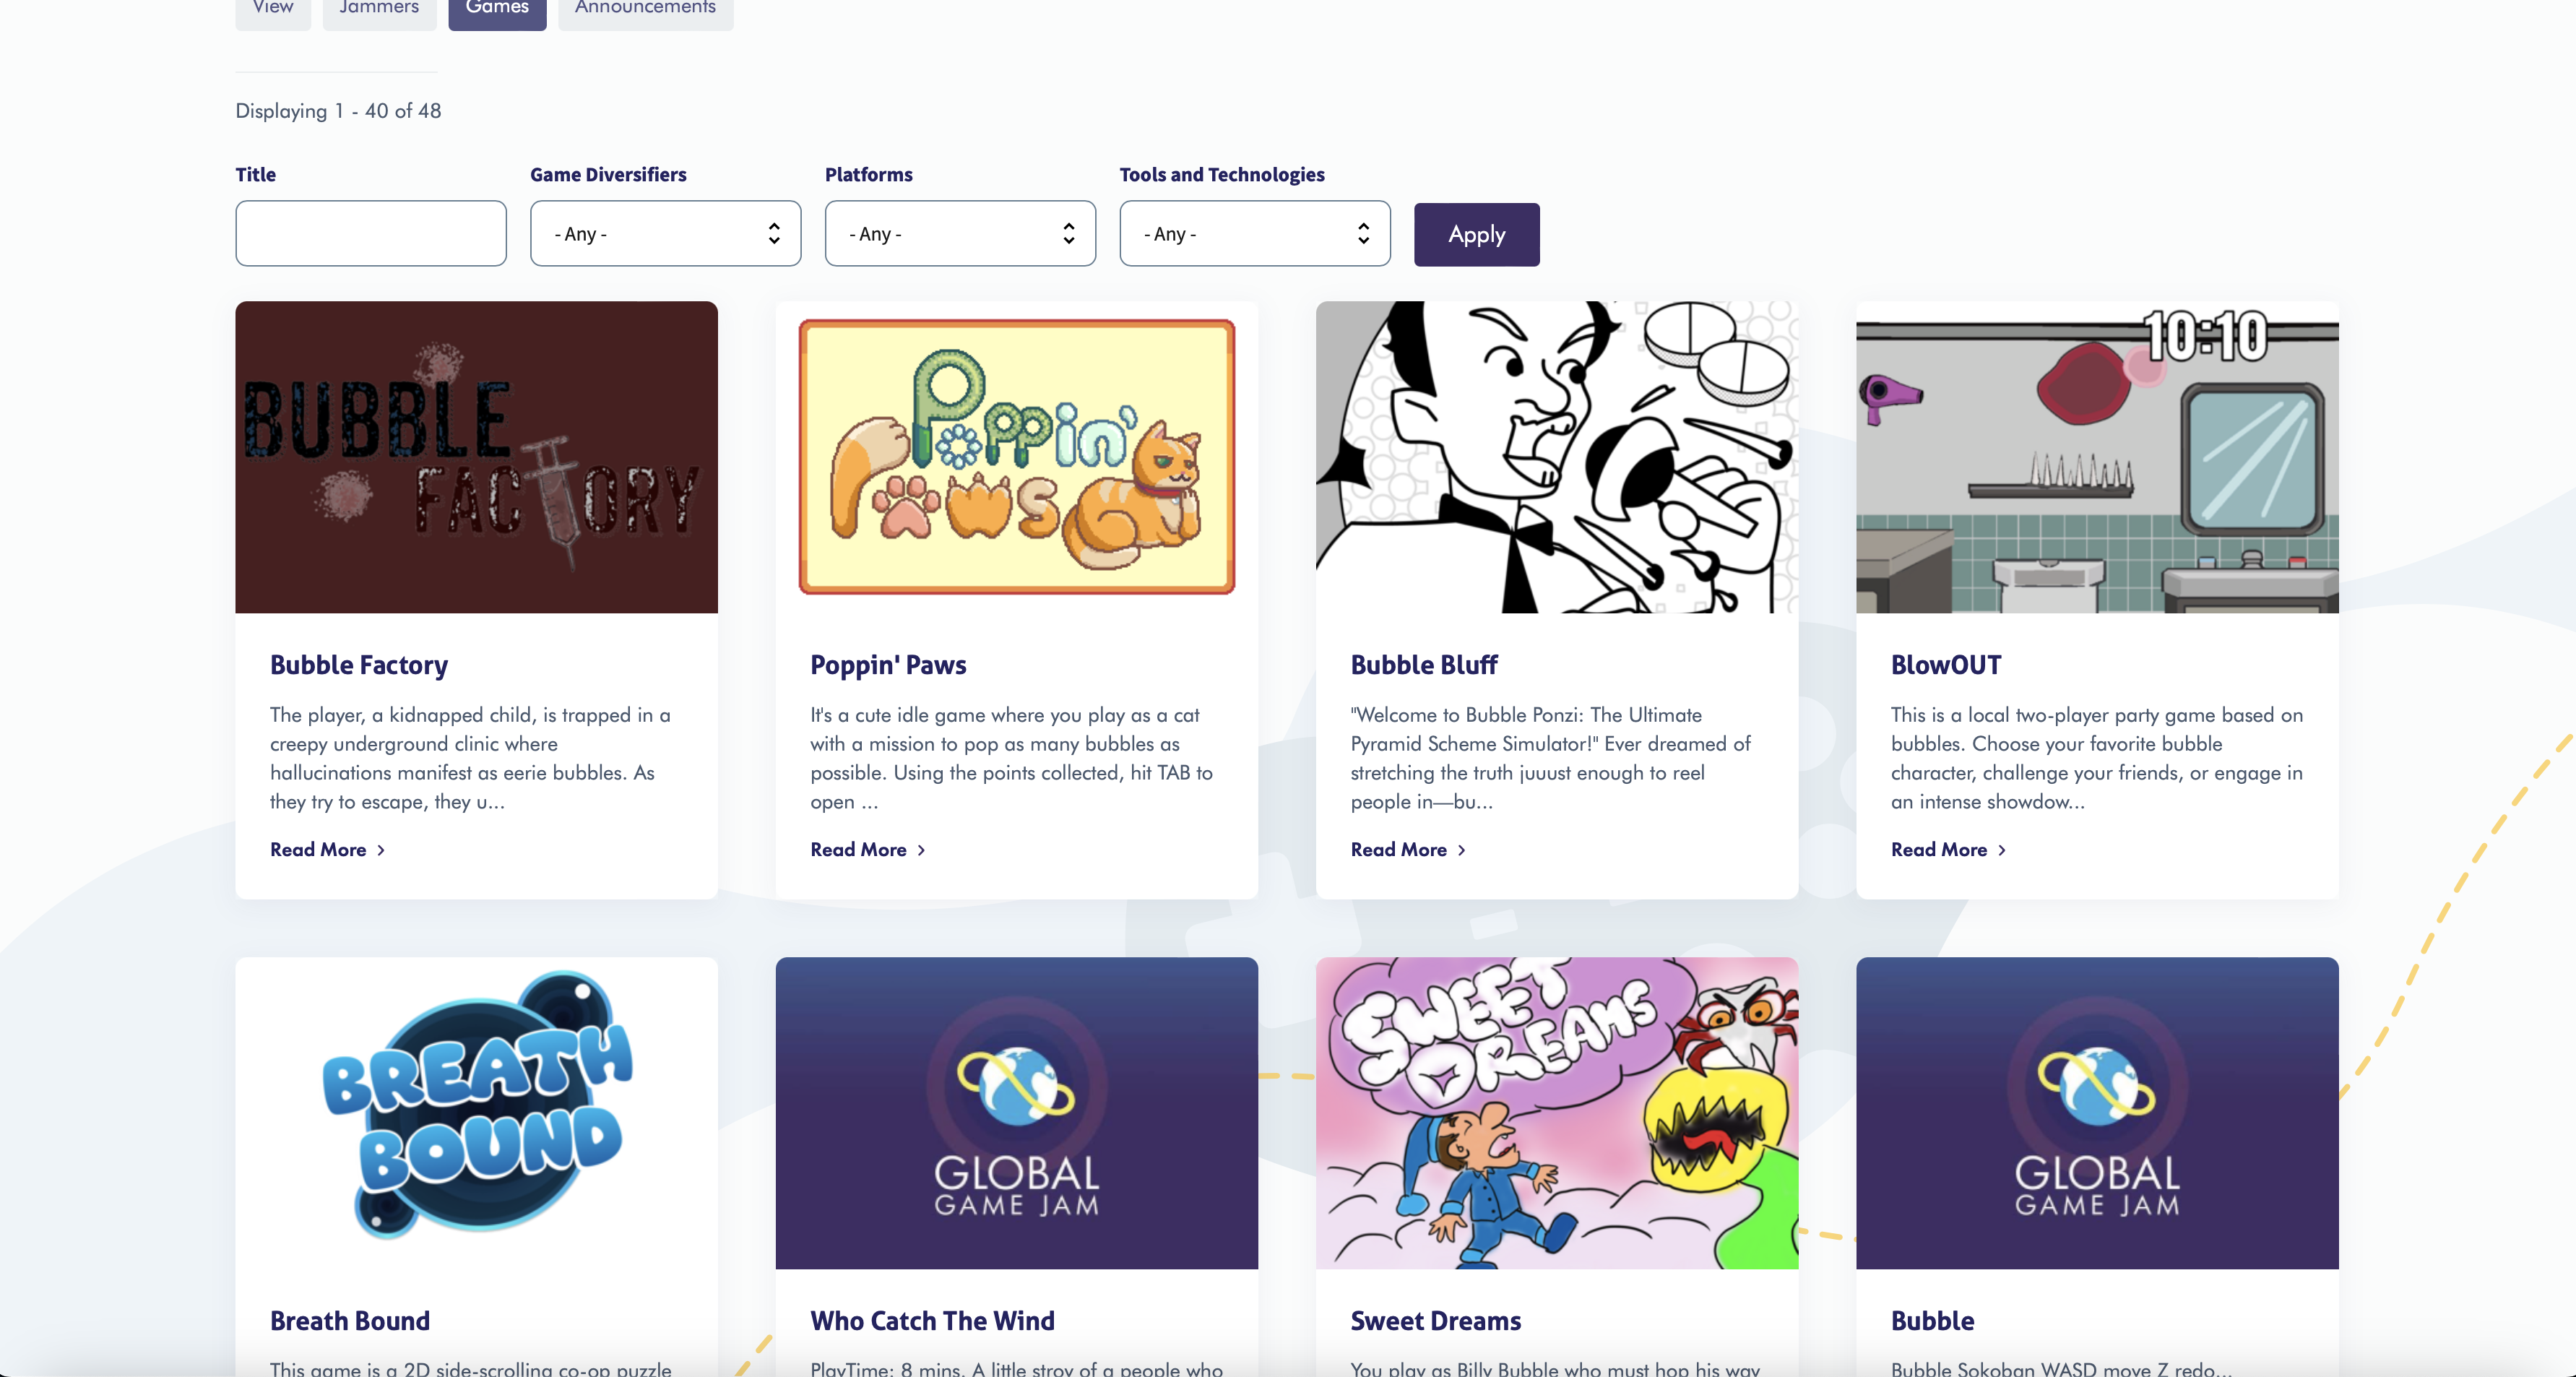Image resolution: width=2576 pixels, height=1377 pixels.
Task: Click Read More arrow under Poppin' Paws
Action: (921, 850)
